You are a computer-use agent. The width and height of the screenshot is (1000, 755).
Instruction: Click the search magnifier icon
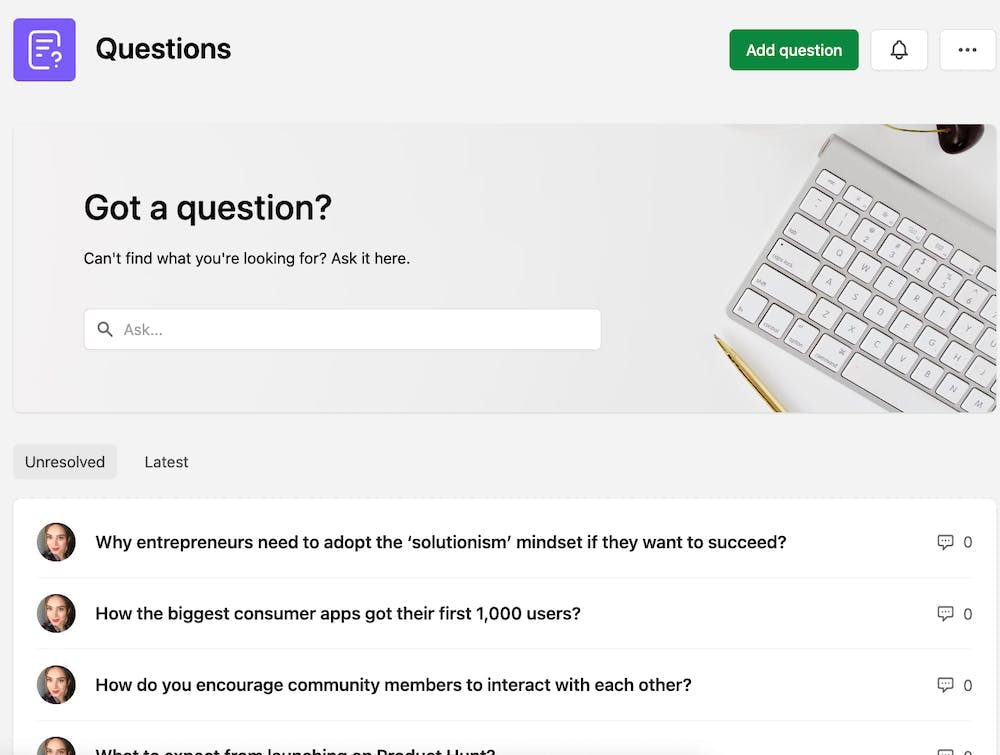coord(105,329)
